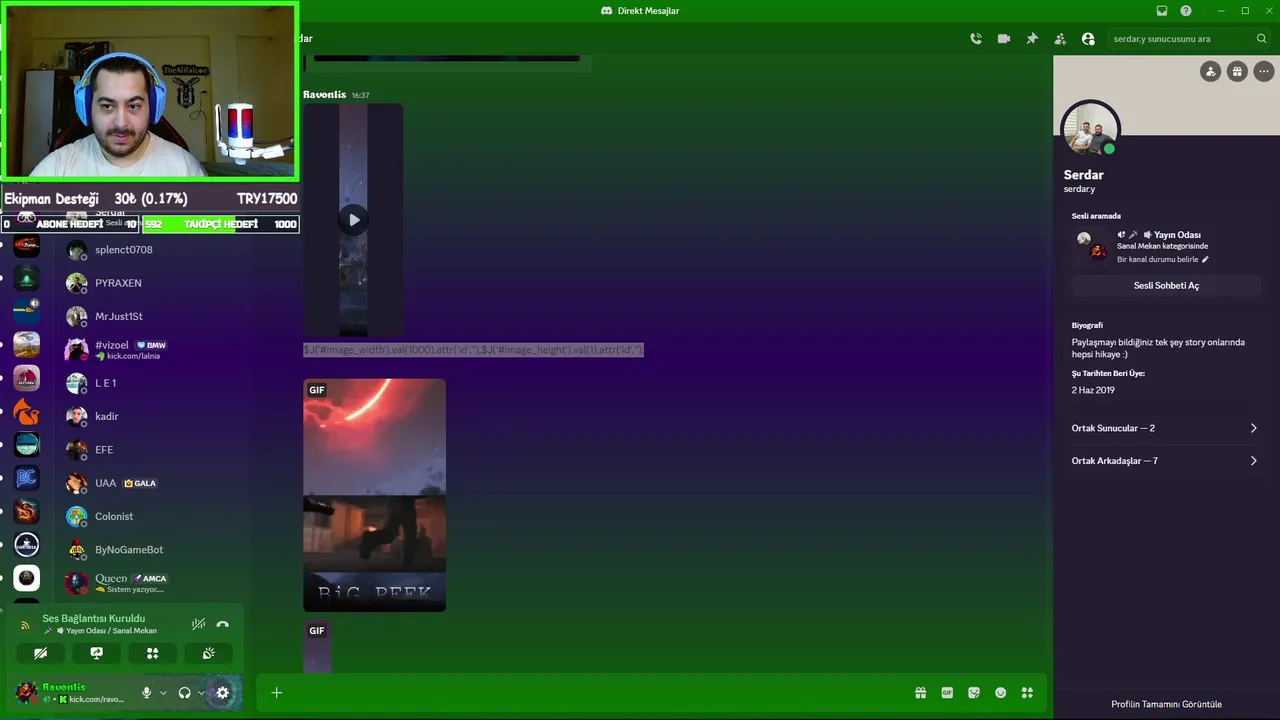The width and height of the screenshot is (1280, 720).
Task: Open DM with splenct0708
Action: coord(150,250)
